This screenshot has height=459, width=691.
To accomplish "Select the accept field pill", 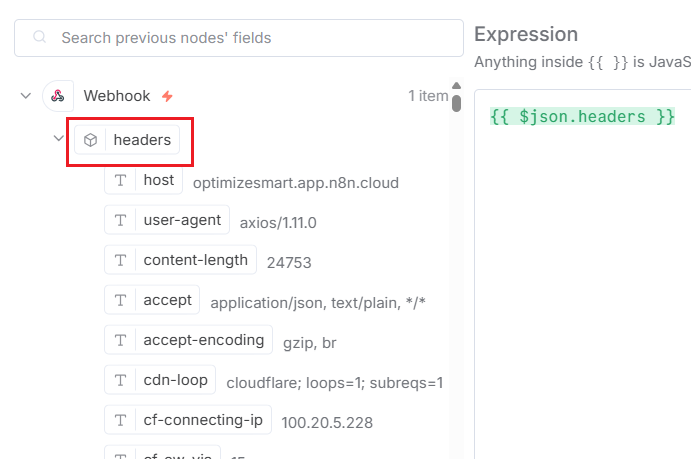I will click(x=167, y=300).
